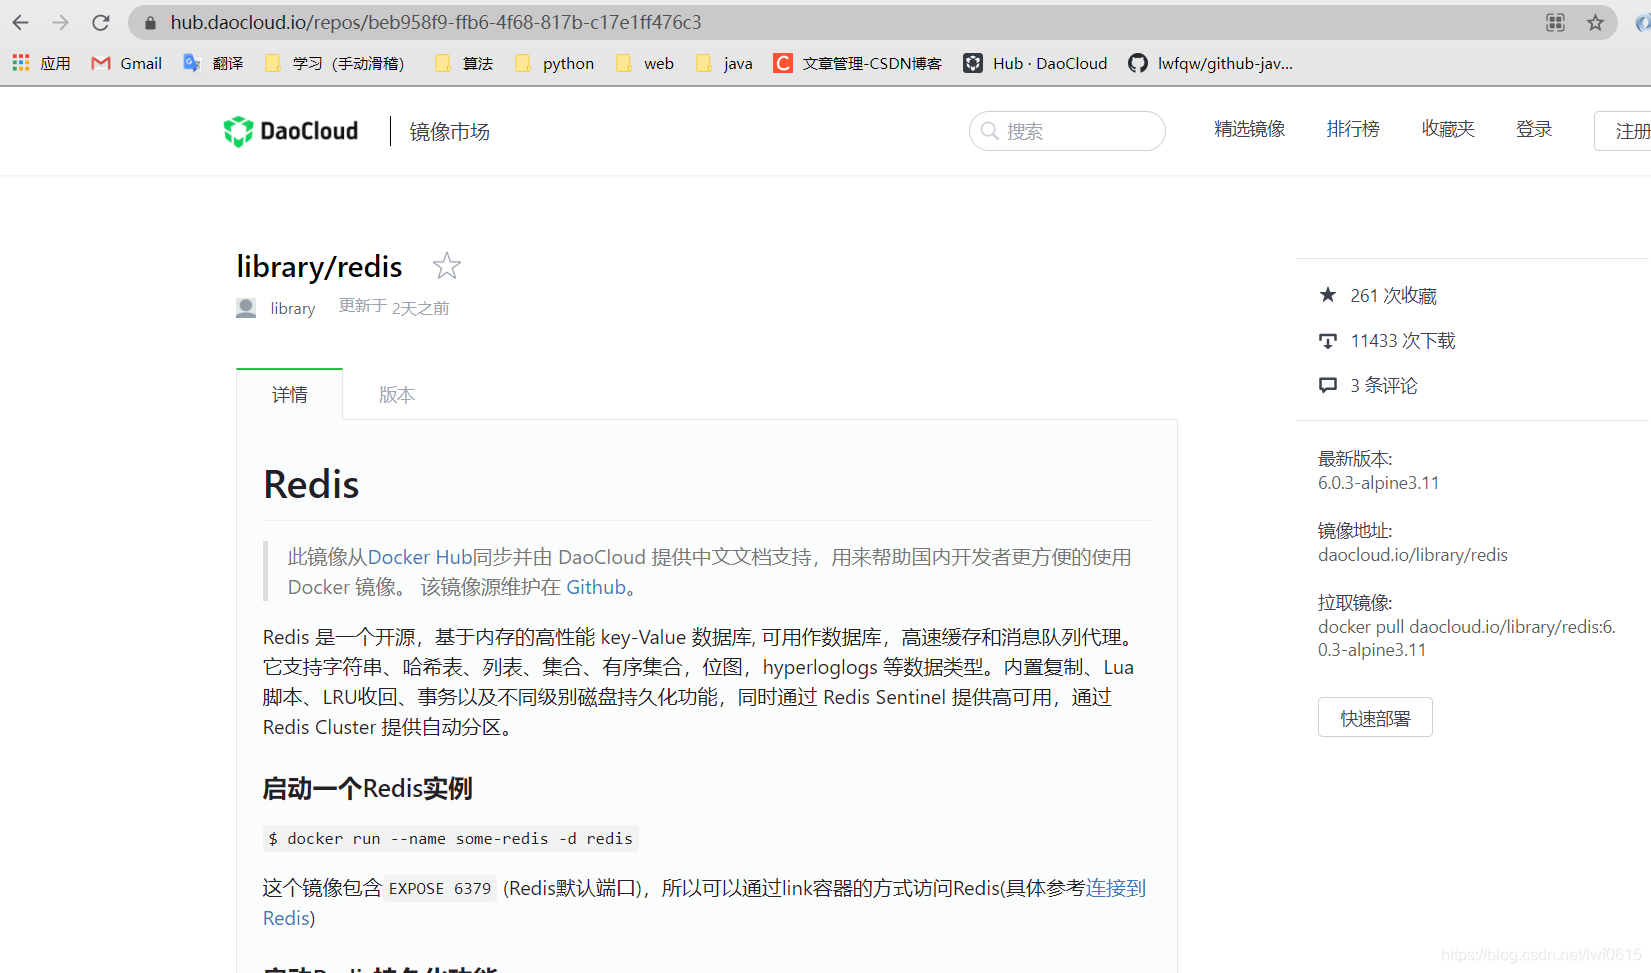Click the 261 次收藏 text
The width and height of the screenshot is (1651, 973).
(1394, 296)
